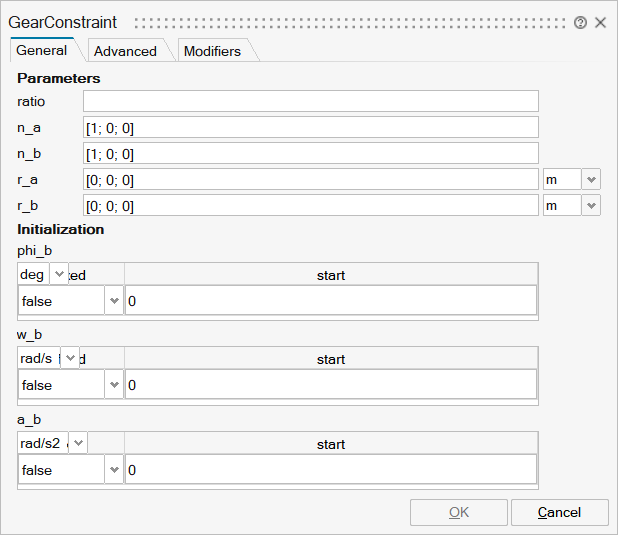
Task: Open the a_b fixed false dropdown
Action: [x=113, y=469]
